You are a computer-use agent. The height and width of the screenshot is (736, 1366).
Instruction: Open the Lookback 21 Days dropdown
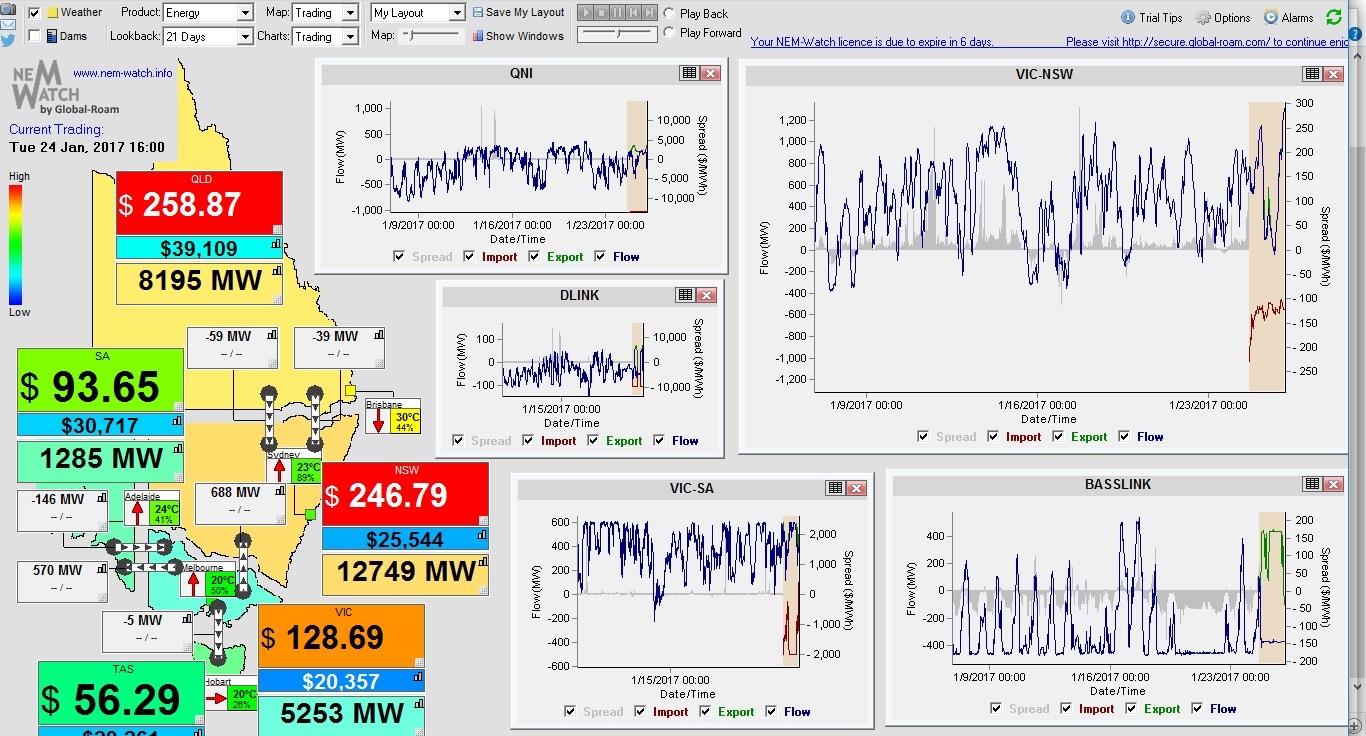pyautogui.click(x=208, y=36)
